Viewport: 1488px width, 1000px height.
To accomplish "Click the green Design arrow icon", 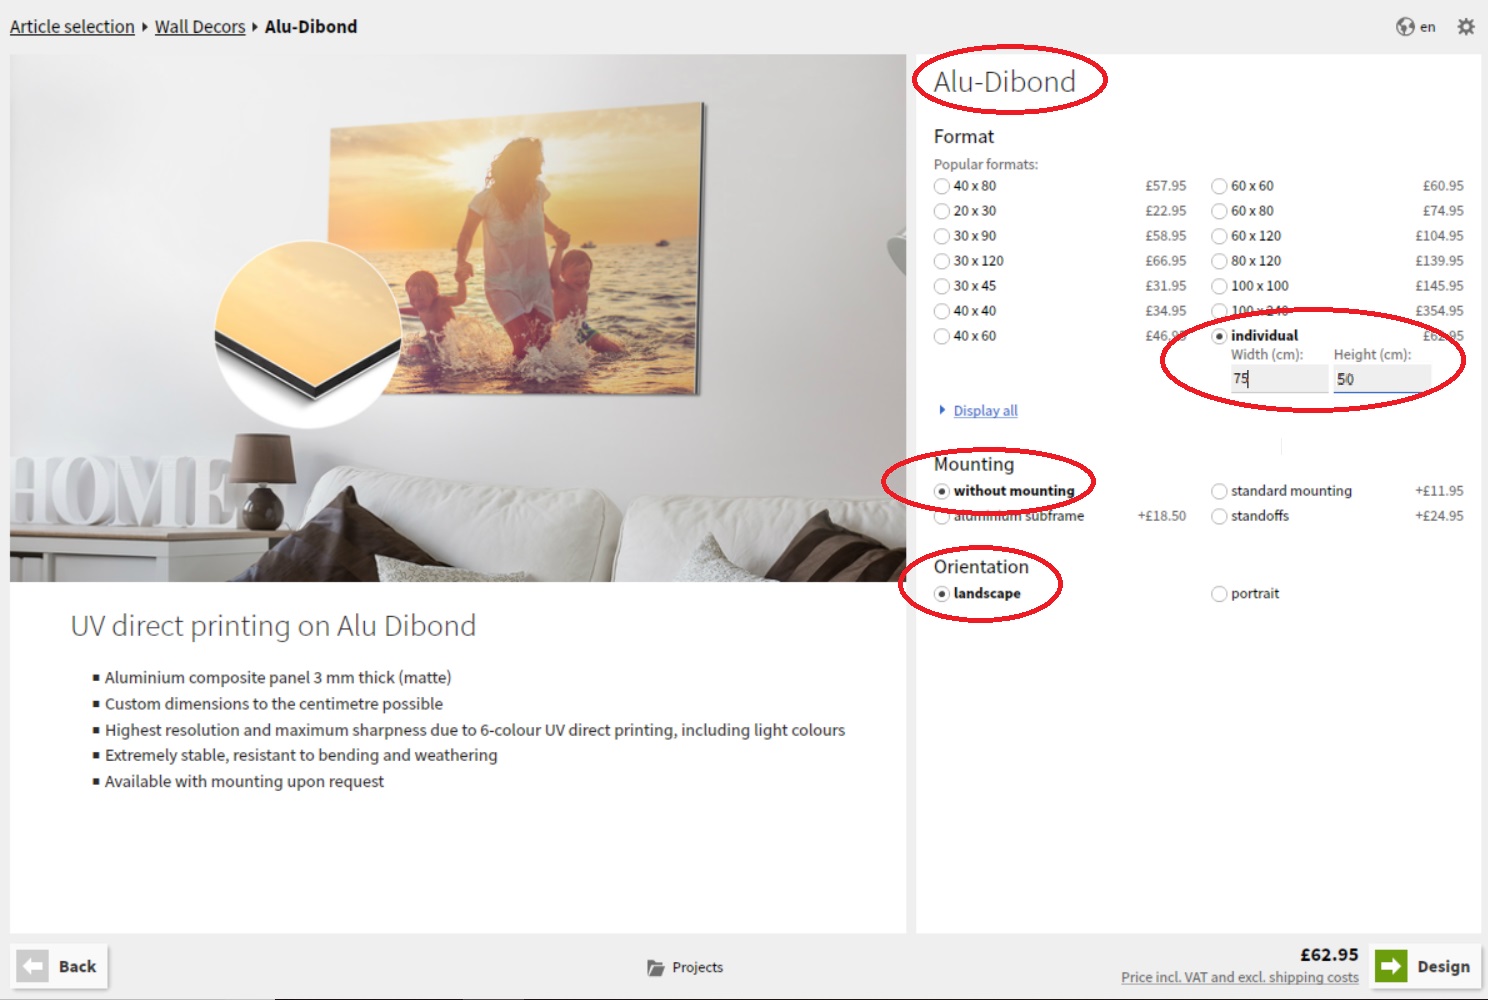I will tap(1391, 966).
